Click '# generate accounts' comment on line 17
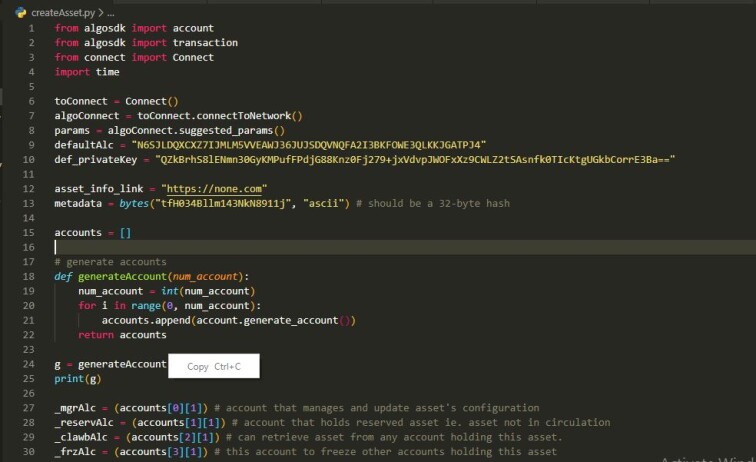The width and height of the screenshot is (756, 462). coord(110,262)
